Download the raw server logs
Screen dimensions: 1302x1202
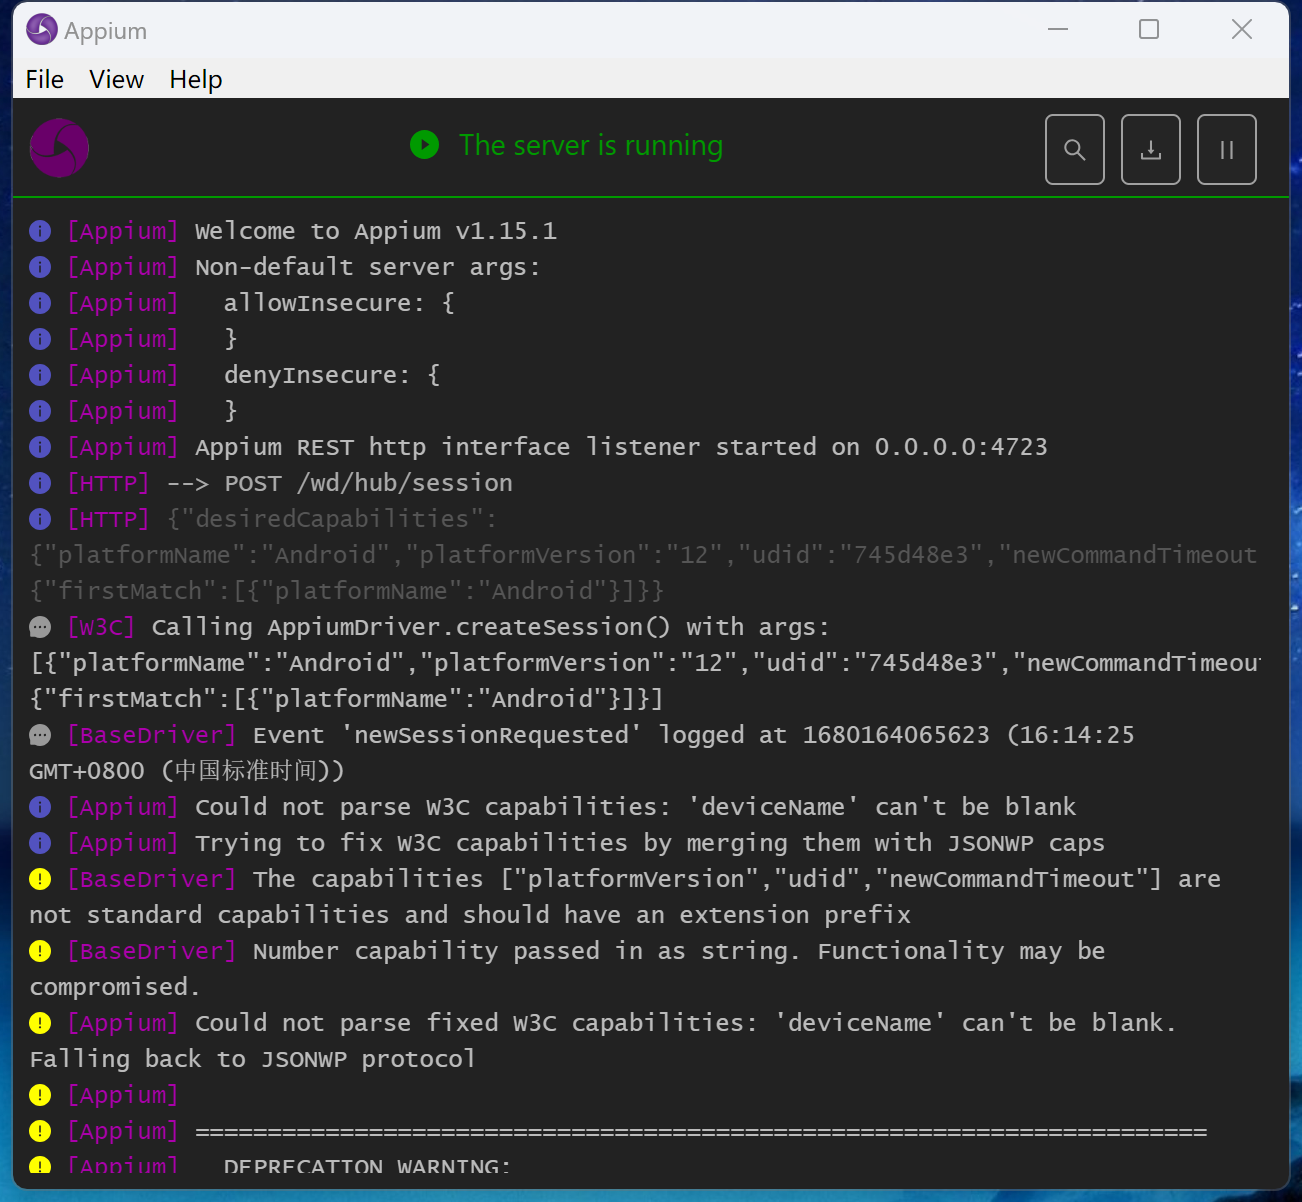pos(1150,150)
